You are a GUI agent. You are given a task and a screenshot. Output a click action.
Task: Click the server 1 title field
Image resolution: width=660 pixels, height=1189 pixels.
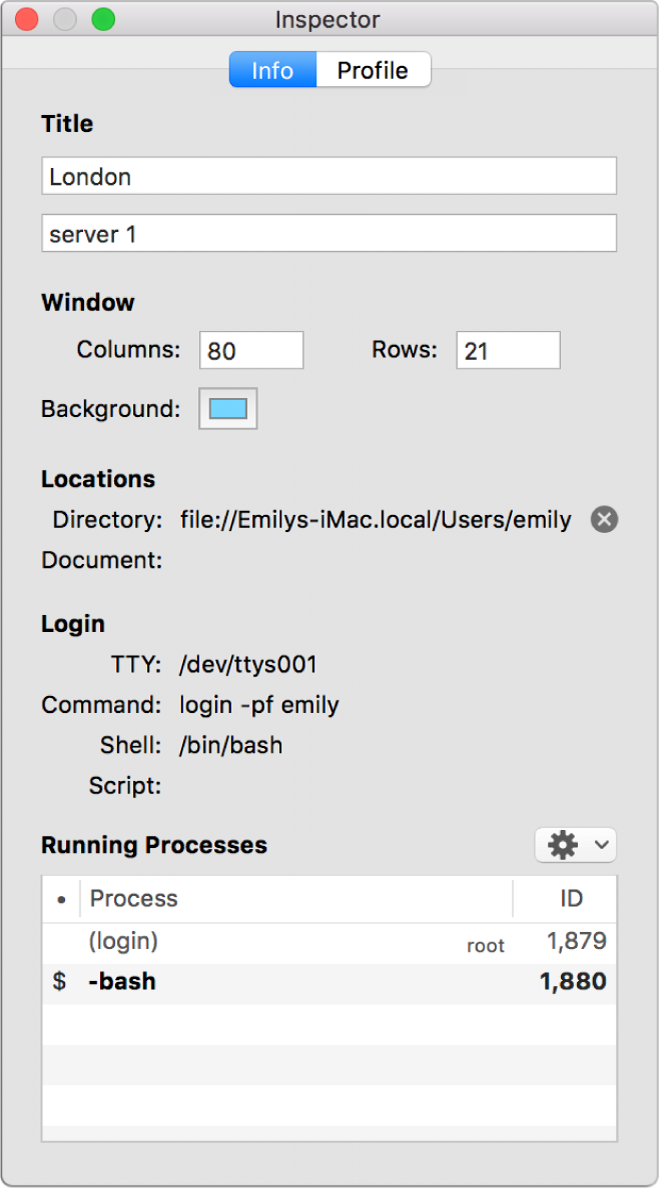pos(329,235)
